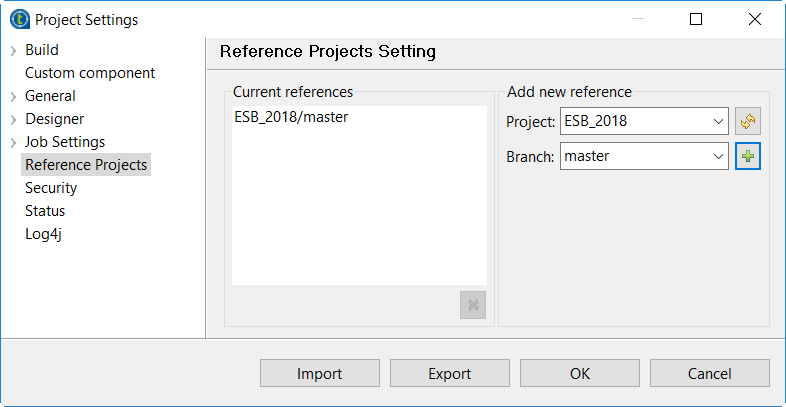
Task: Select Custom component in settings tree
Action: pos(90,73)
